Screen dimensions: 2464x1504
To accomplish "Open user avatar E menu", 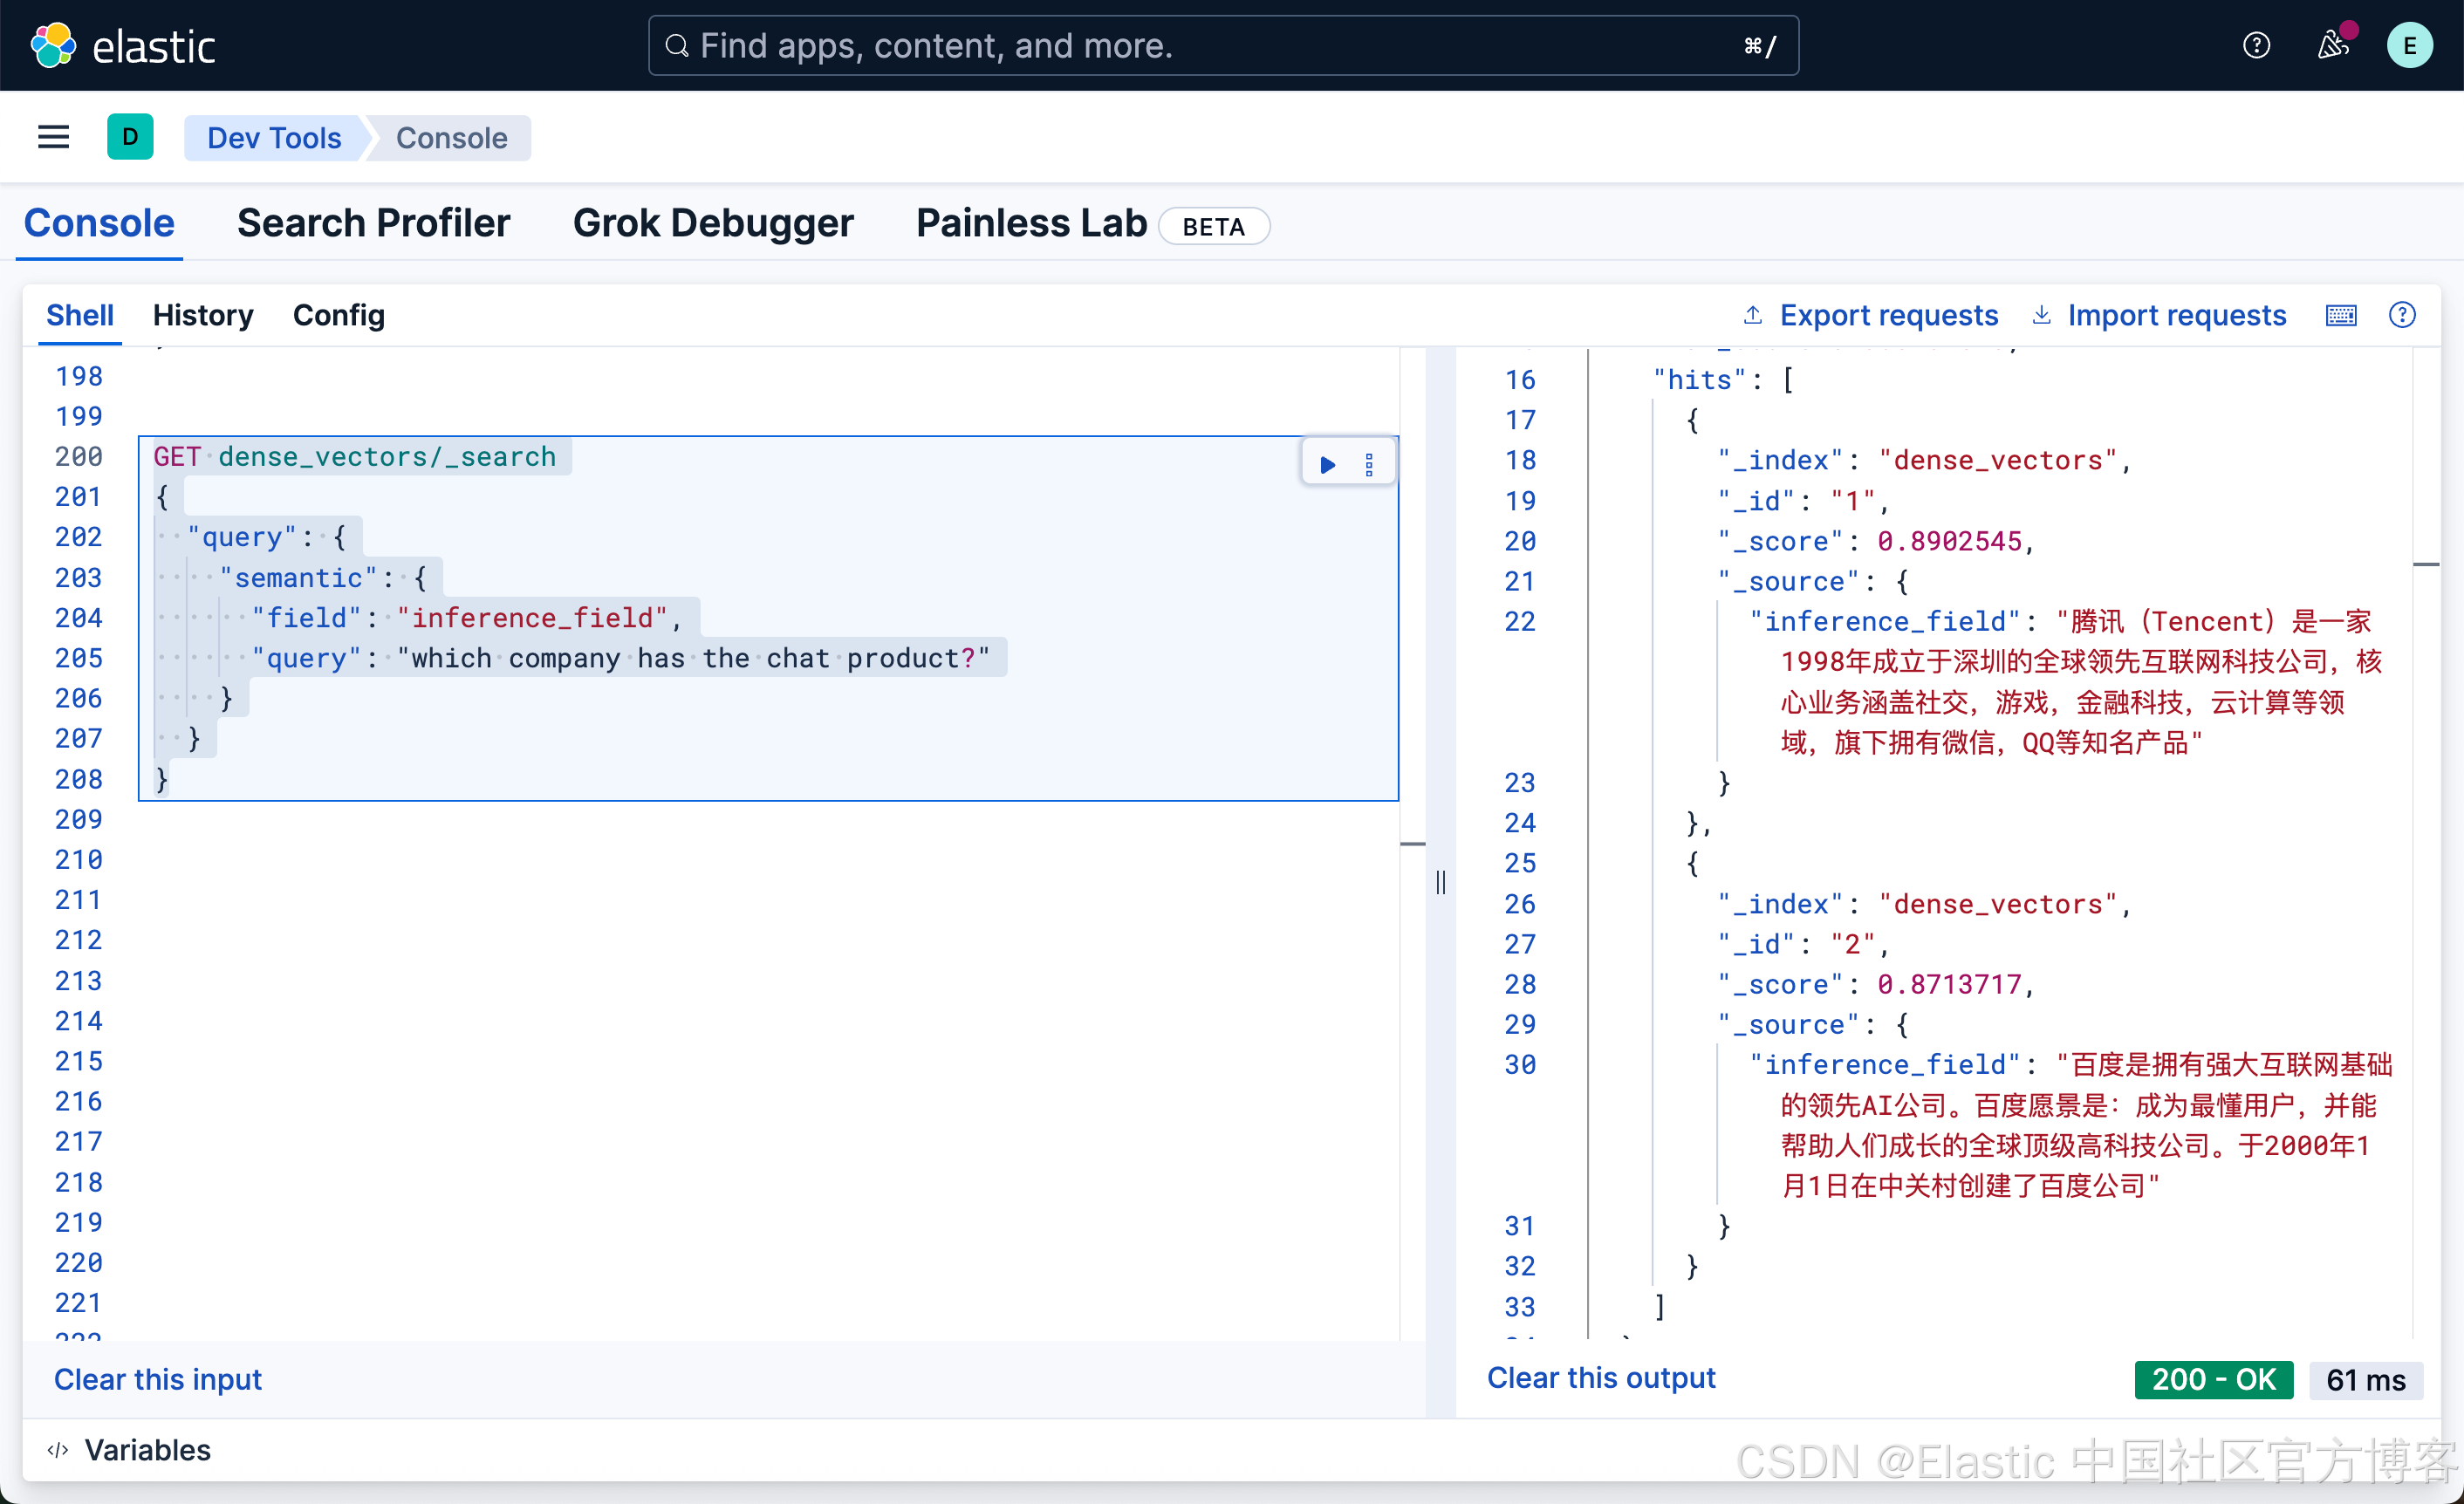I will 2408,45.
